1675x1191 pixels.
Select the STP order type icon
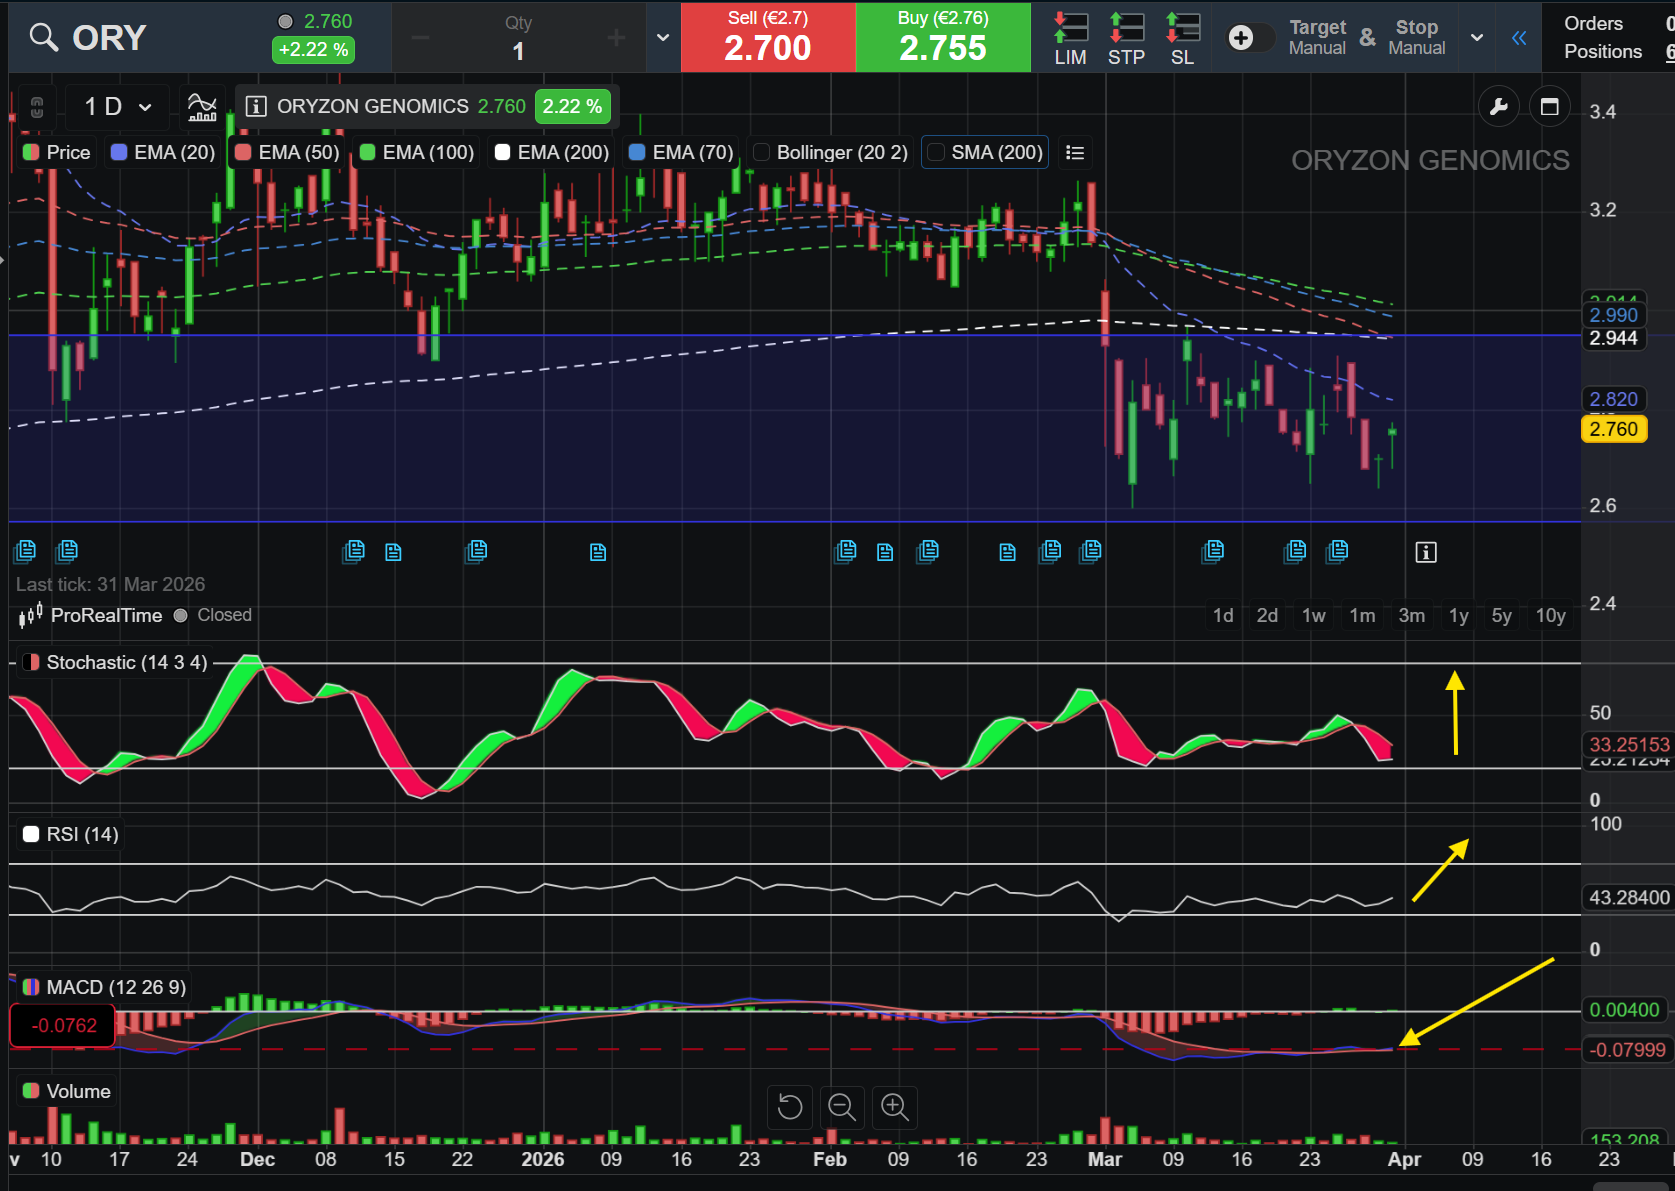click(x=1126, y=30)
